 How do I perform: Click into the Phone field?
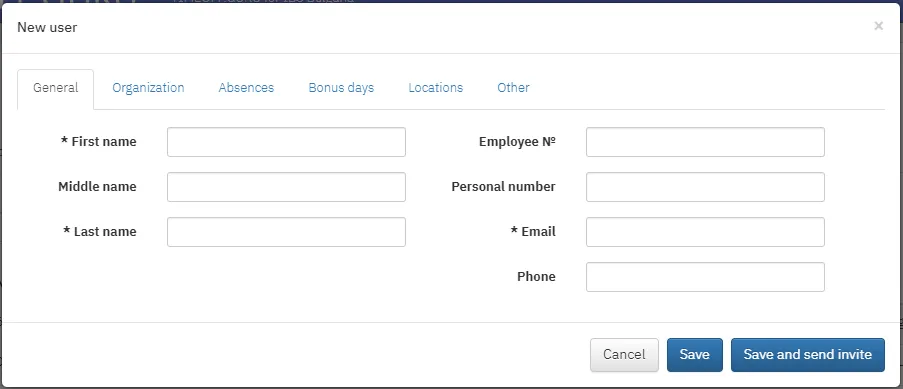click(x=705, y=277)
